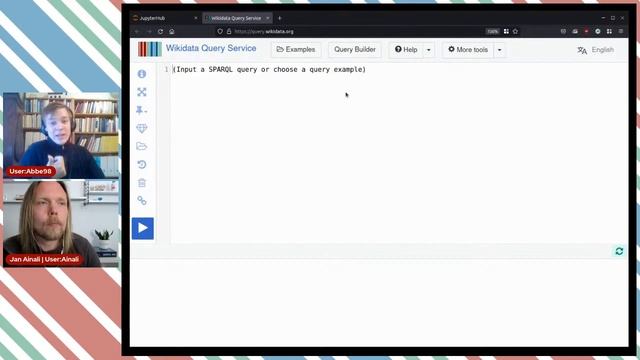This screenshot has height=360, width=640.
Task: Bookmark the page with star icon
Action: coord(516,31)
